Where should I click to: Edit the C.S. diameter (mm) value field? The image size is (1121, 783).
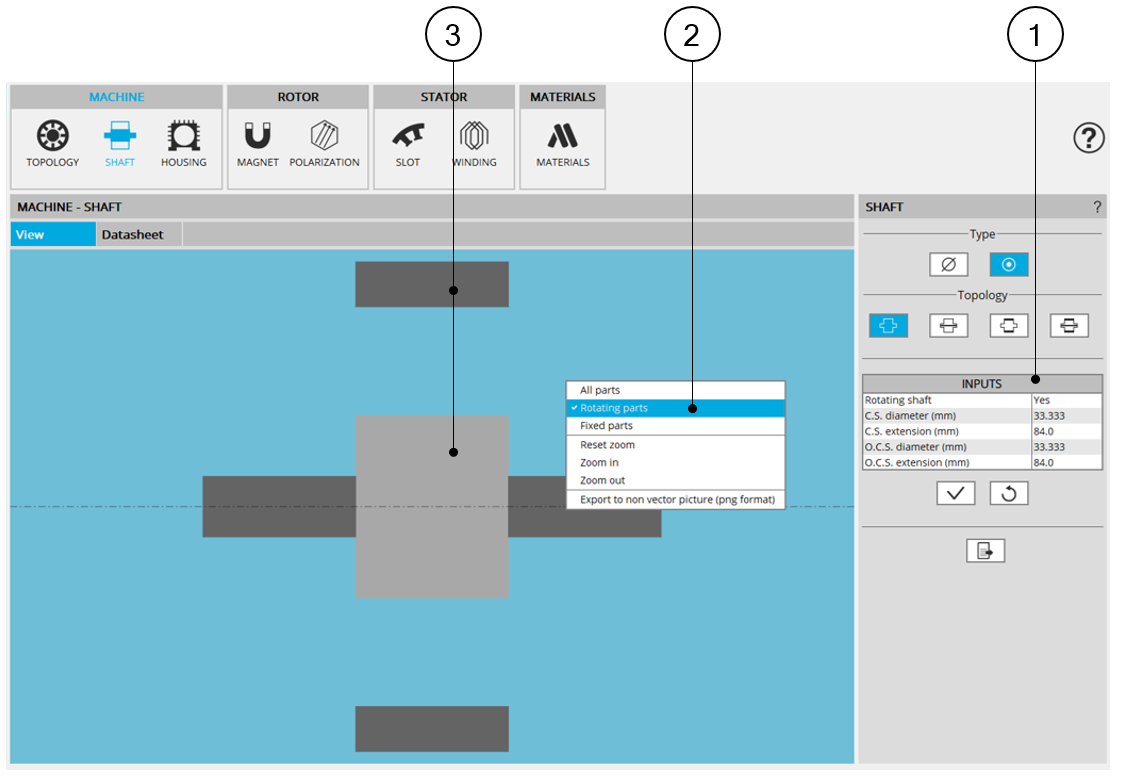[1066, 415]
